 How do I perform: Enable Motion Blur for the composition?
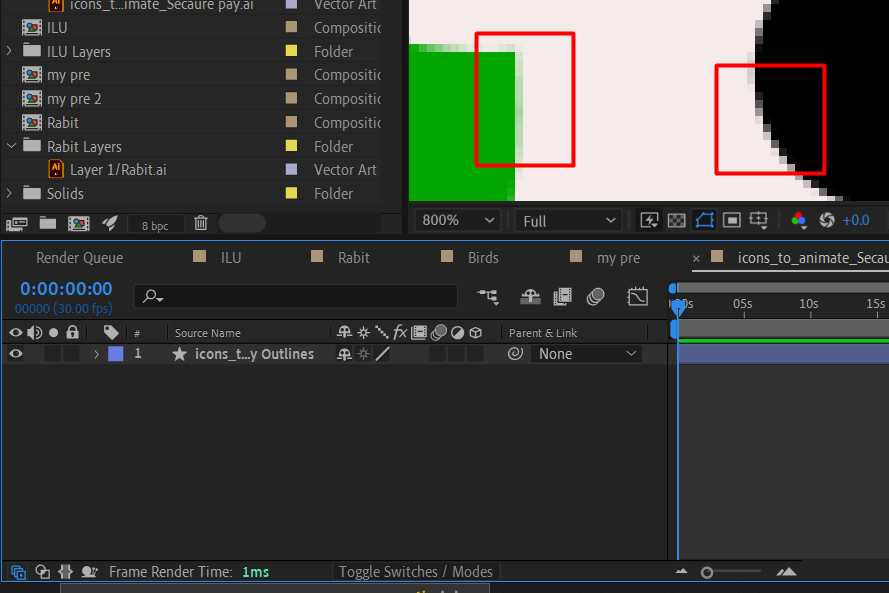[x=596, y=296]
